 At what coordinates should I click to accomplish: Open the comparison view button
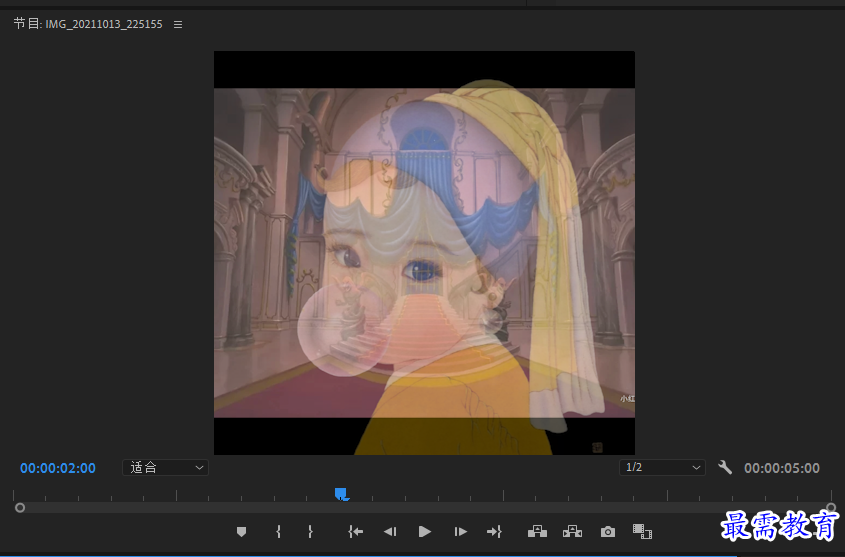[x=642, y=532]
